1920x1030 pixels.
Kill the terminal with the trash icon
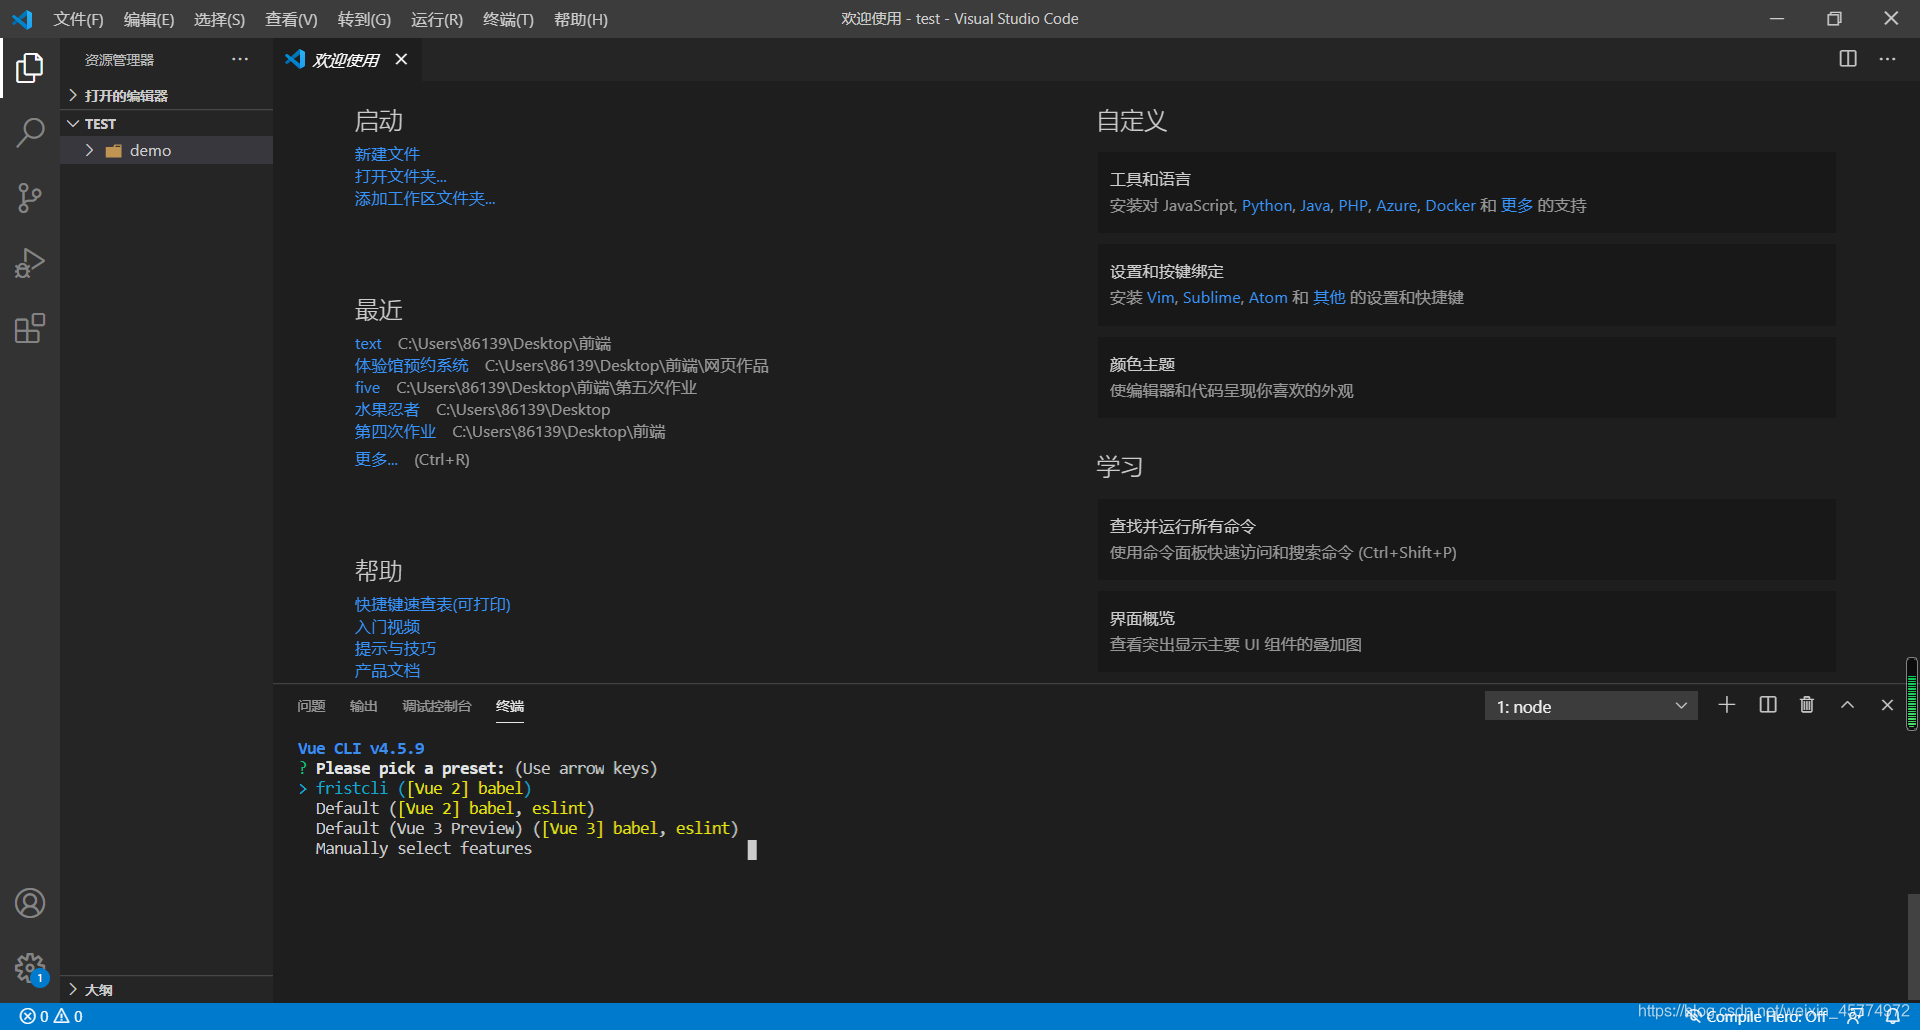pos(1807,705)
